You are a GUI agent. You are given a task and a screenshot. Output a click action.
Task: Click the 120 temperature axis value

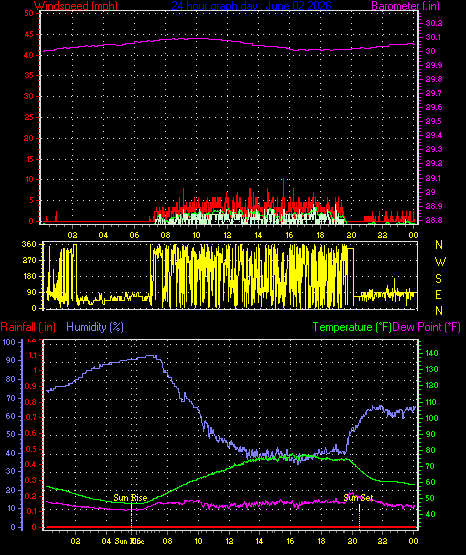tap(431, 385)
